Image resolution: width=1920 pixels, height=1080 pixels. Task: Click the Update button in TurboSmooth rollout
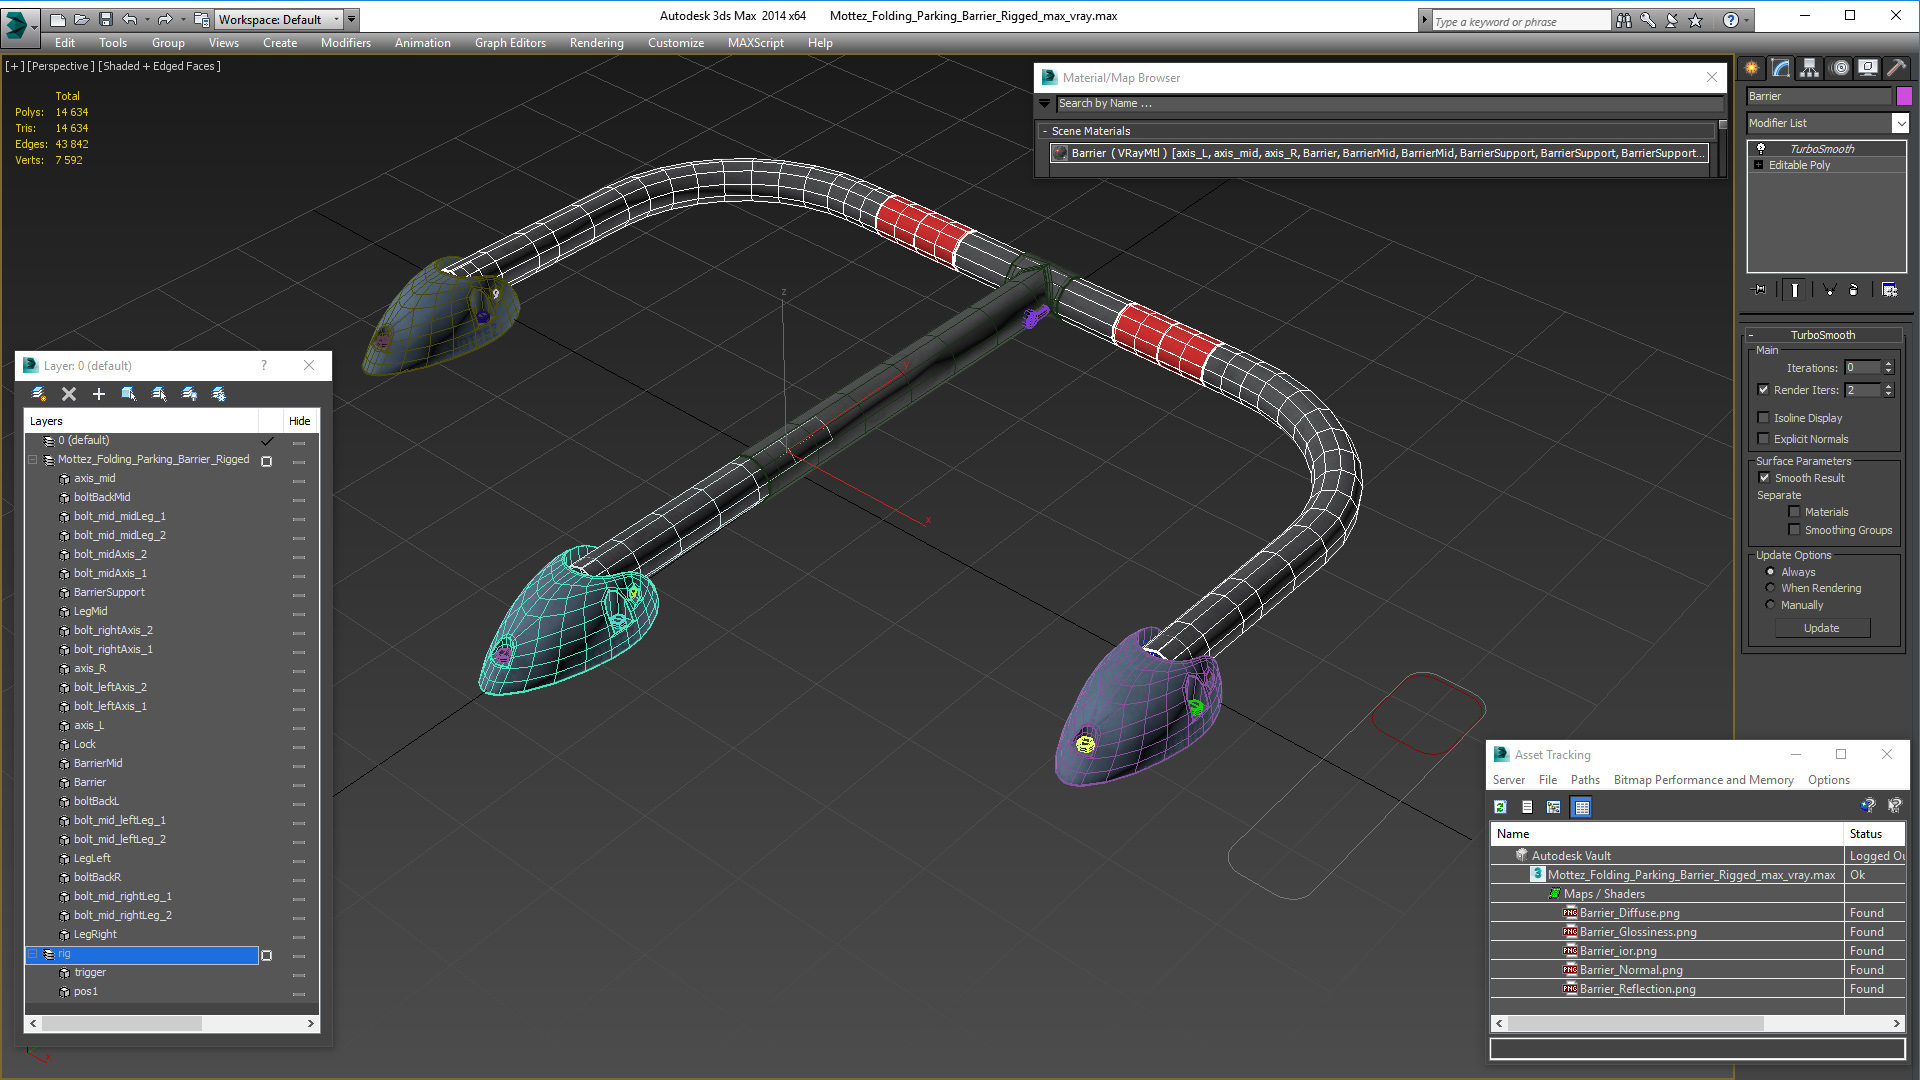tap(1822, 628)
